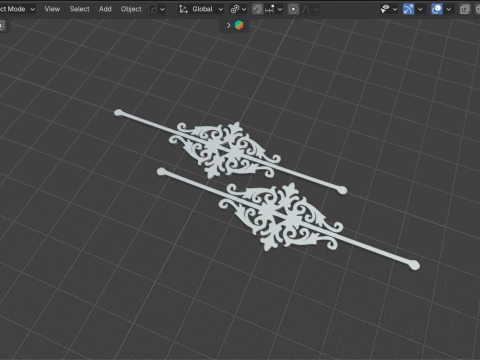The width and height of the screenshot is (480, 360).
Task: Expand the pivot point dropdown arrow
Action: tap(244, 9)
